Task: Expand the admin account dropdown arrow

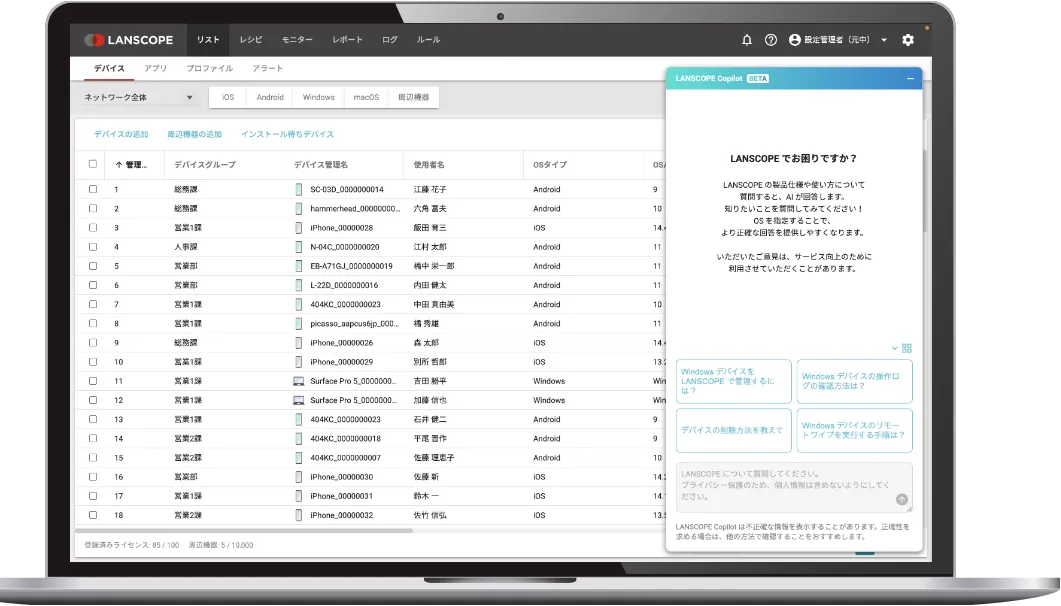Action: point(882,40)
